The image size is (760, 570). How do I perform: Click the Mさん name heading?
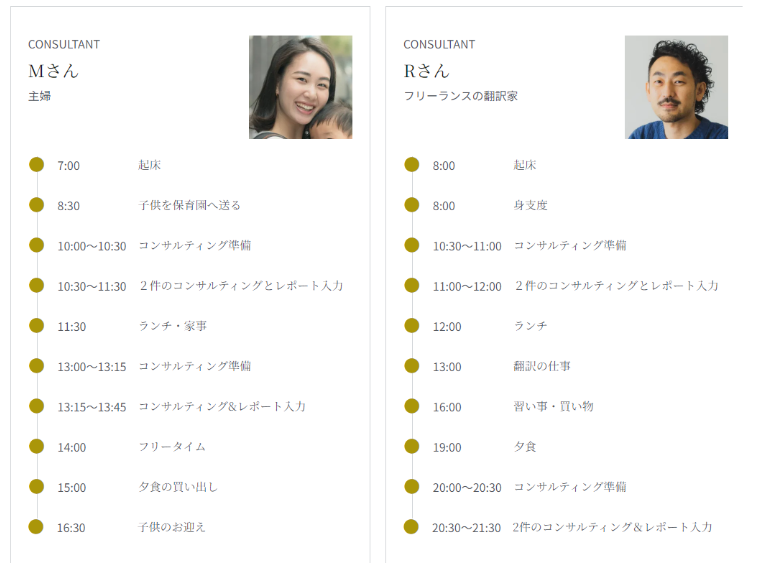click(x=53, y=71)
